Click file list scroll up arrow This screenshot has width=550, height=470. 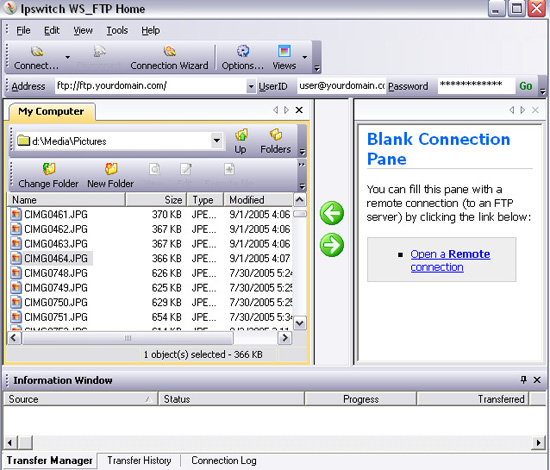coord(300,200)
